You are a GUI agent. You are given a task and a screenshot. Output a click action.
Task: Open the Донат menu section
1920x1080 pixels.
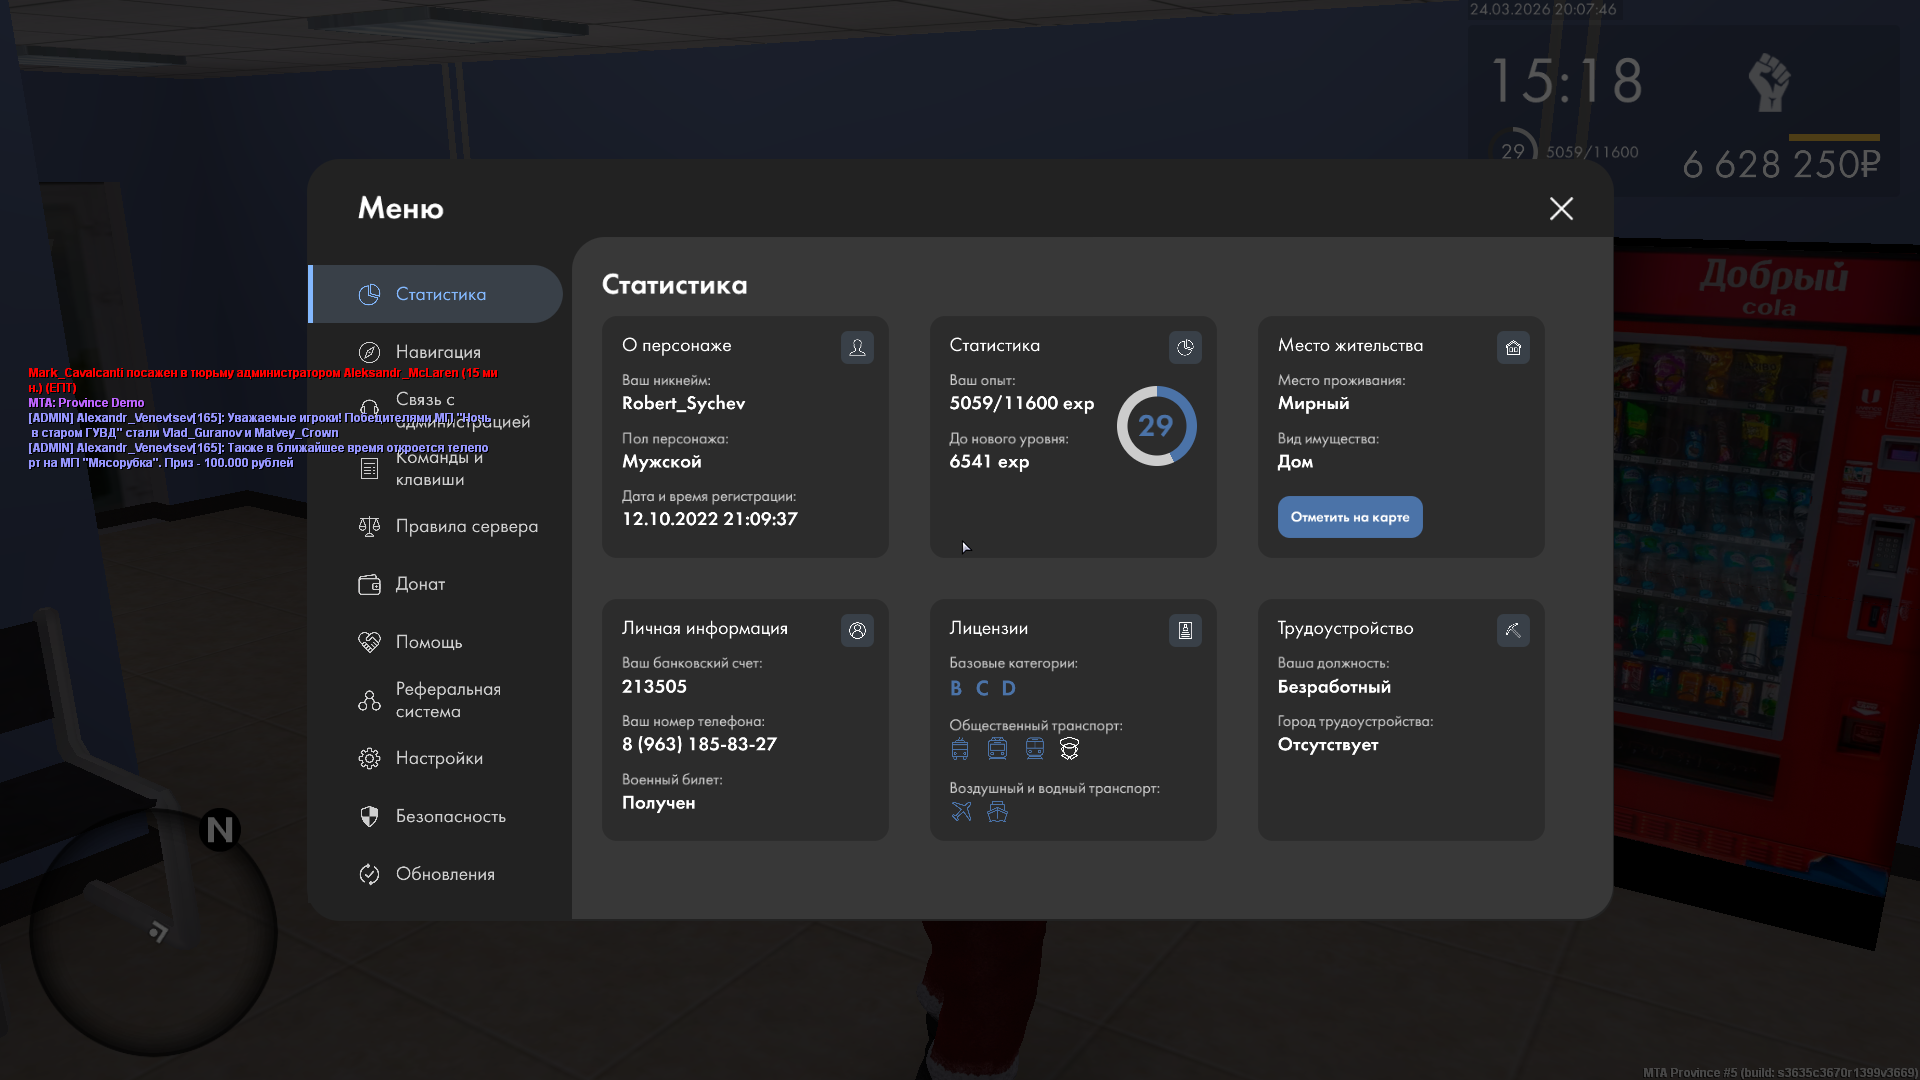click(x=419, y=584)
